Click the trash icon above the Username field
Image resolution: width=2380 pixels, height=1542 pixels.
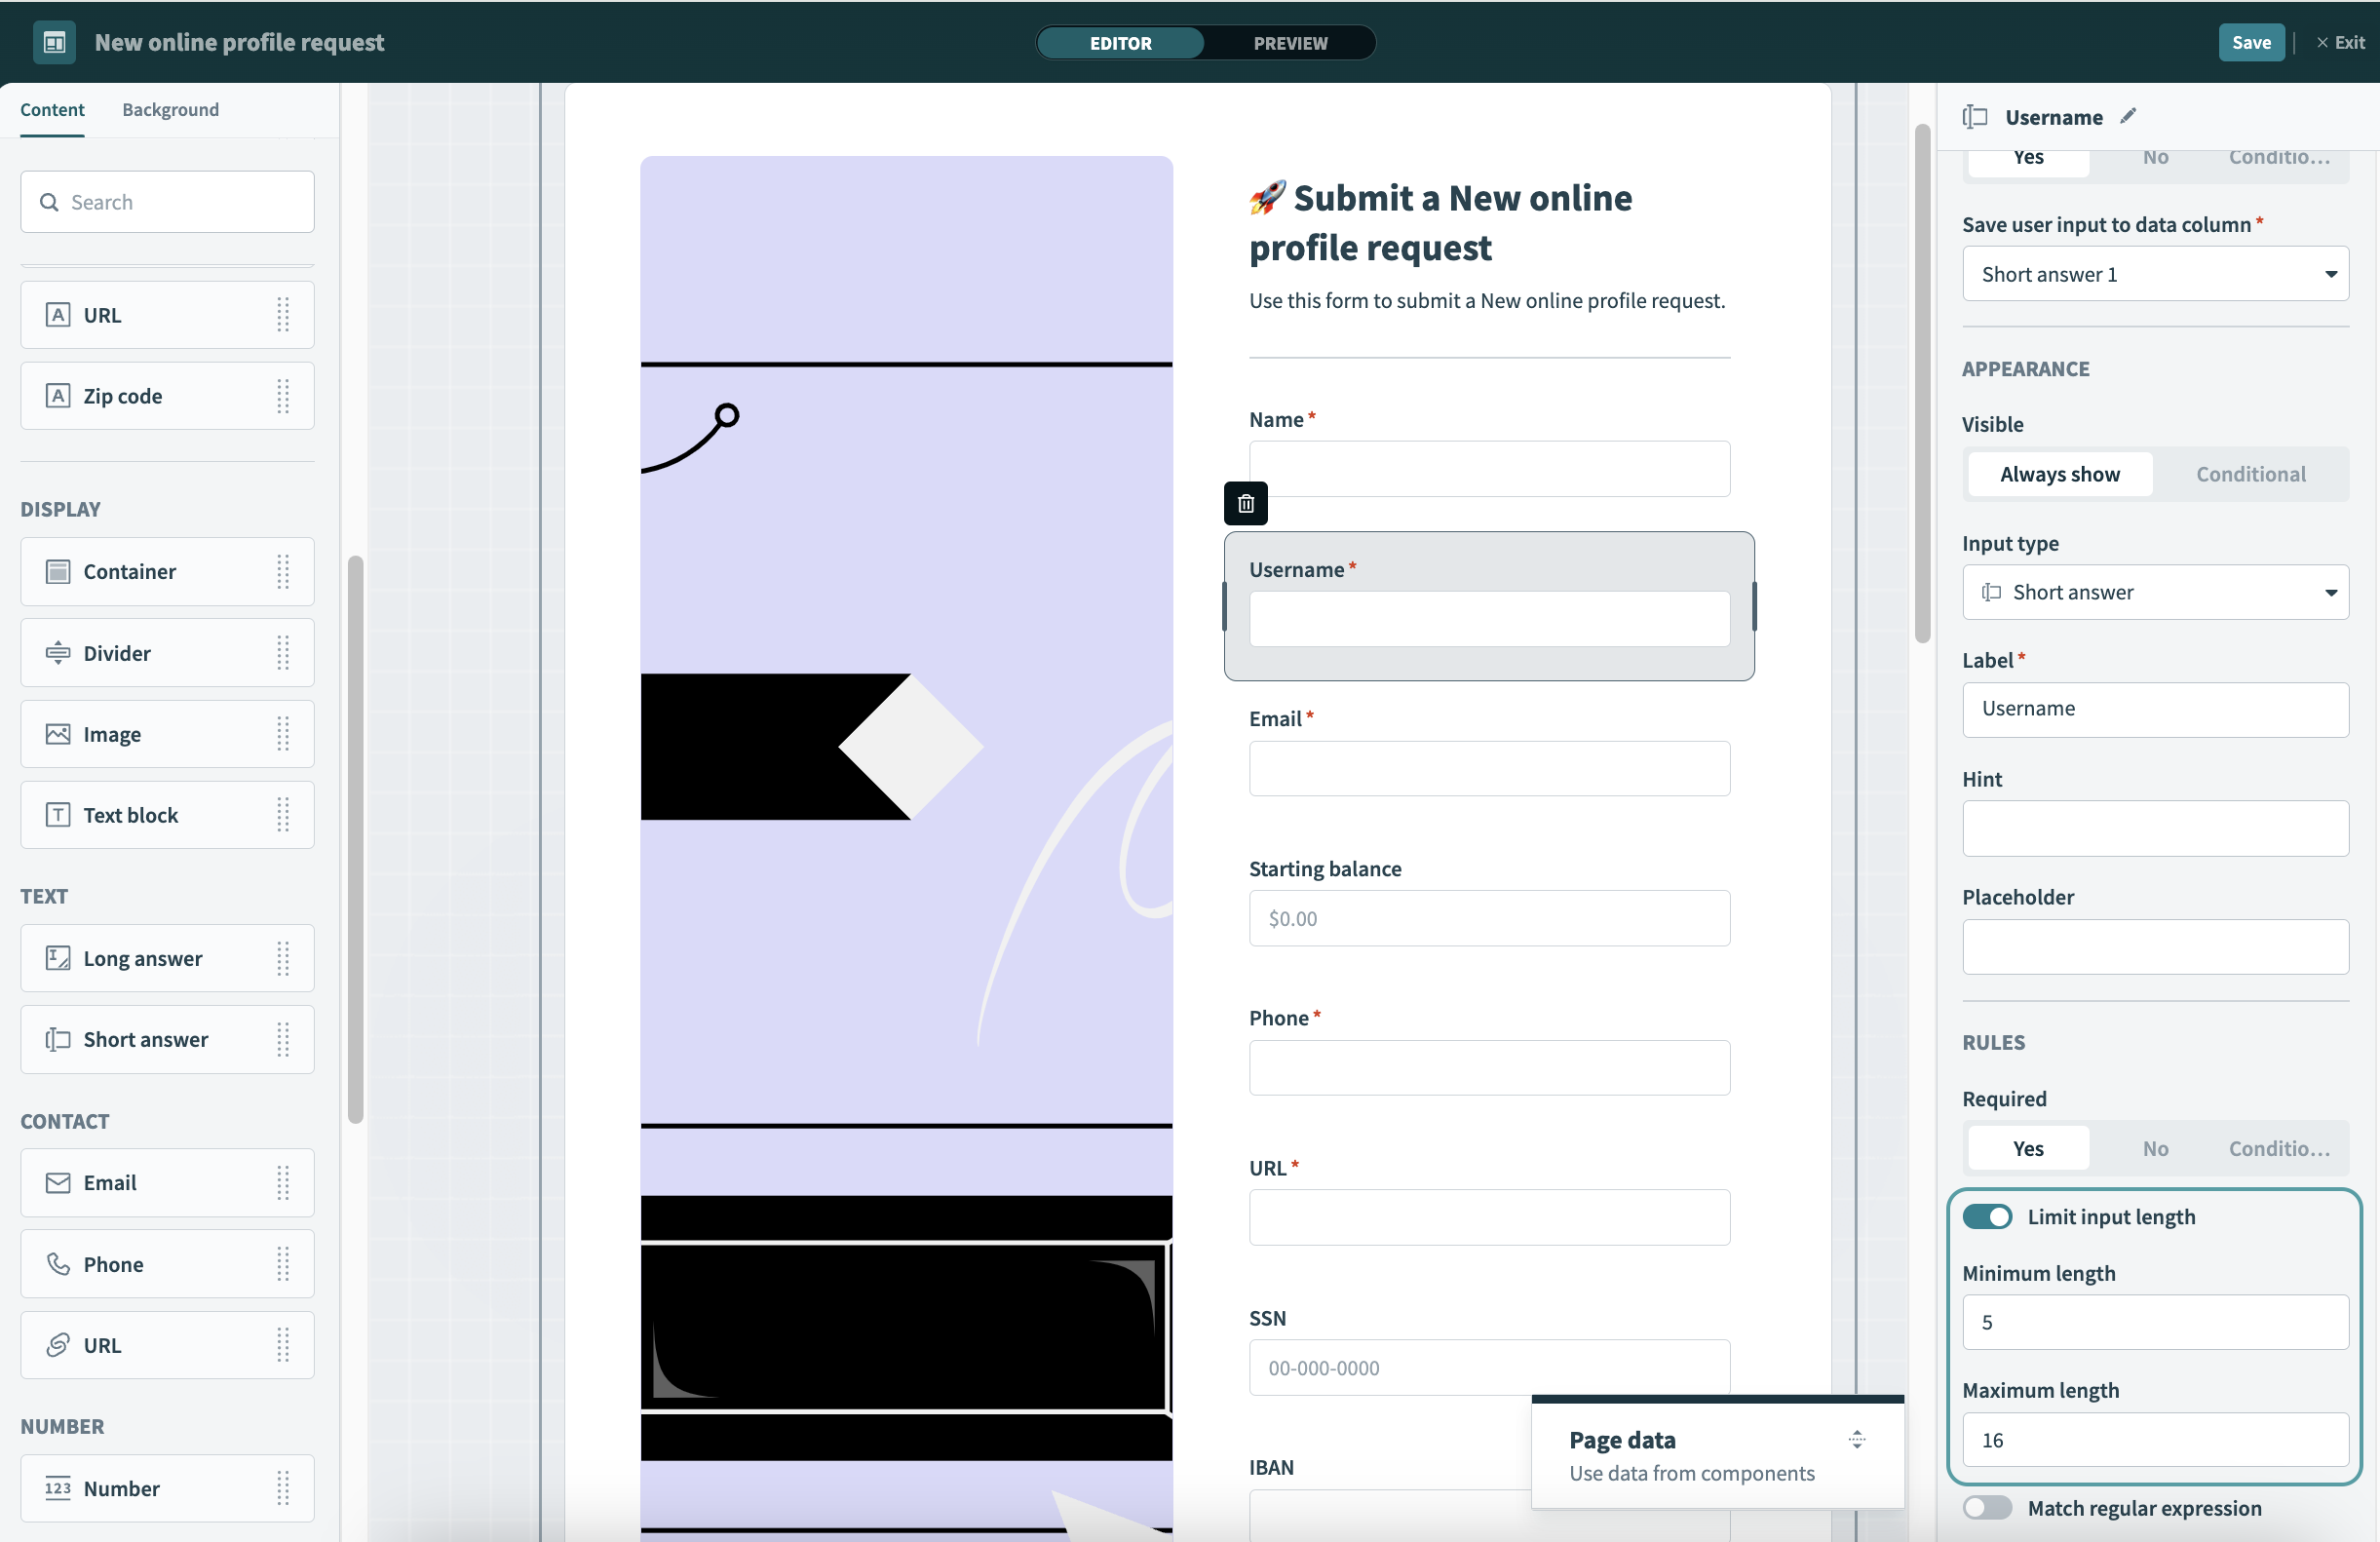coord(1245,503)
